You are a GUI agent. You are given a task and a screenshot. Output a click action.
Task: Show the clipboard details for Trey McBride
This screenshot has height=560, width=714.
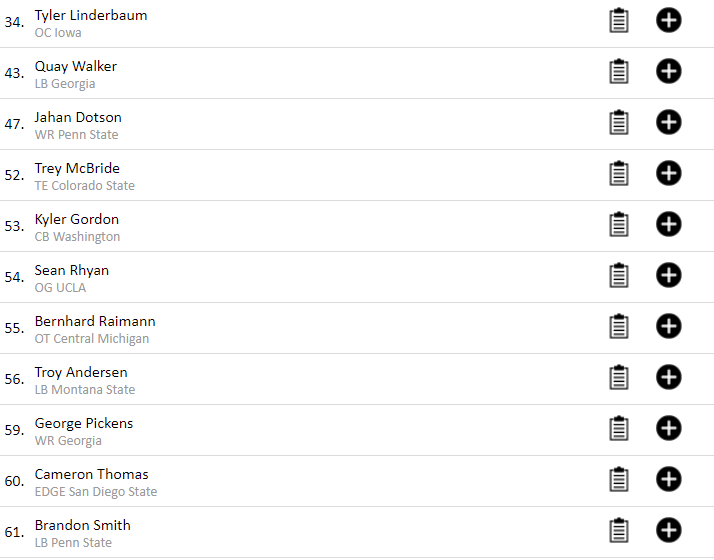point(619,173)
